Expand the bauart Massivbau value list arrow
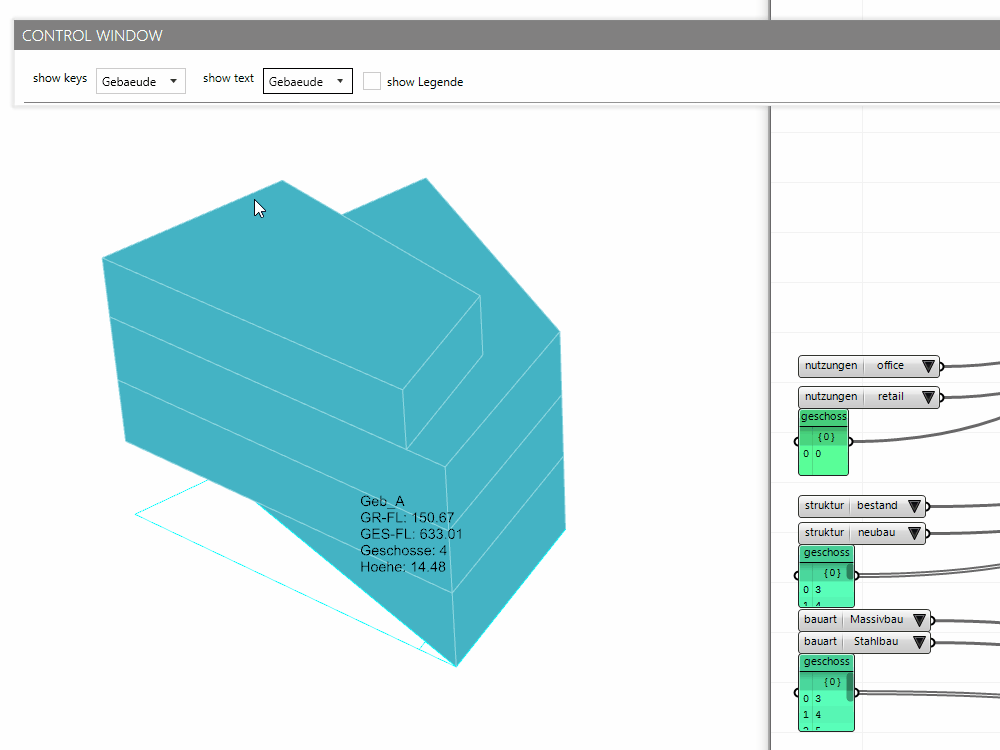Viewport: 1000px width, 750px height. (x=919, y=620)
